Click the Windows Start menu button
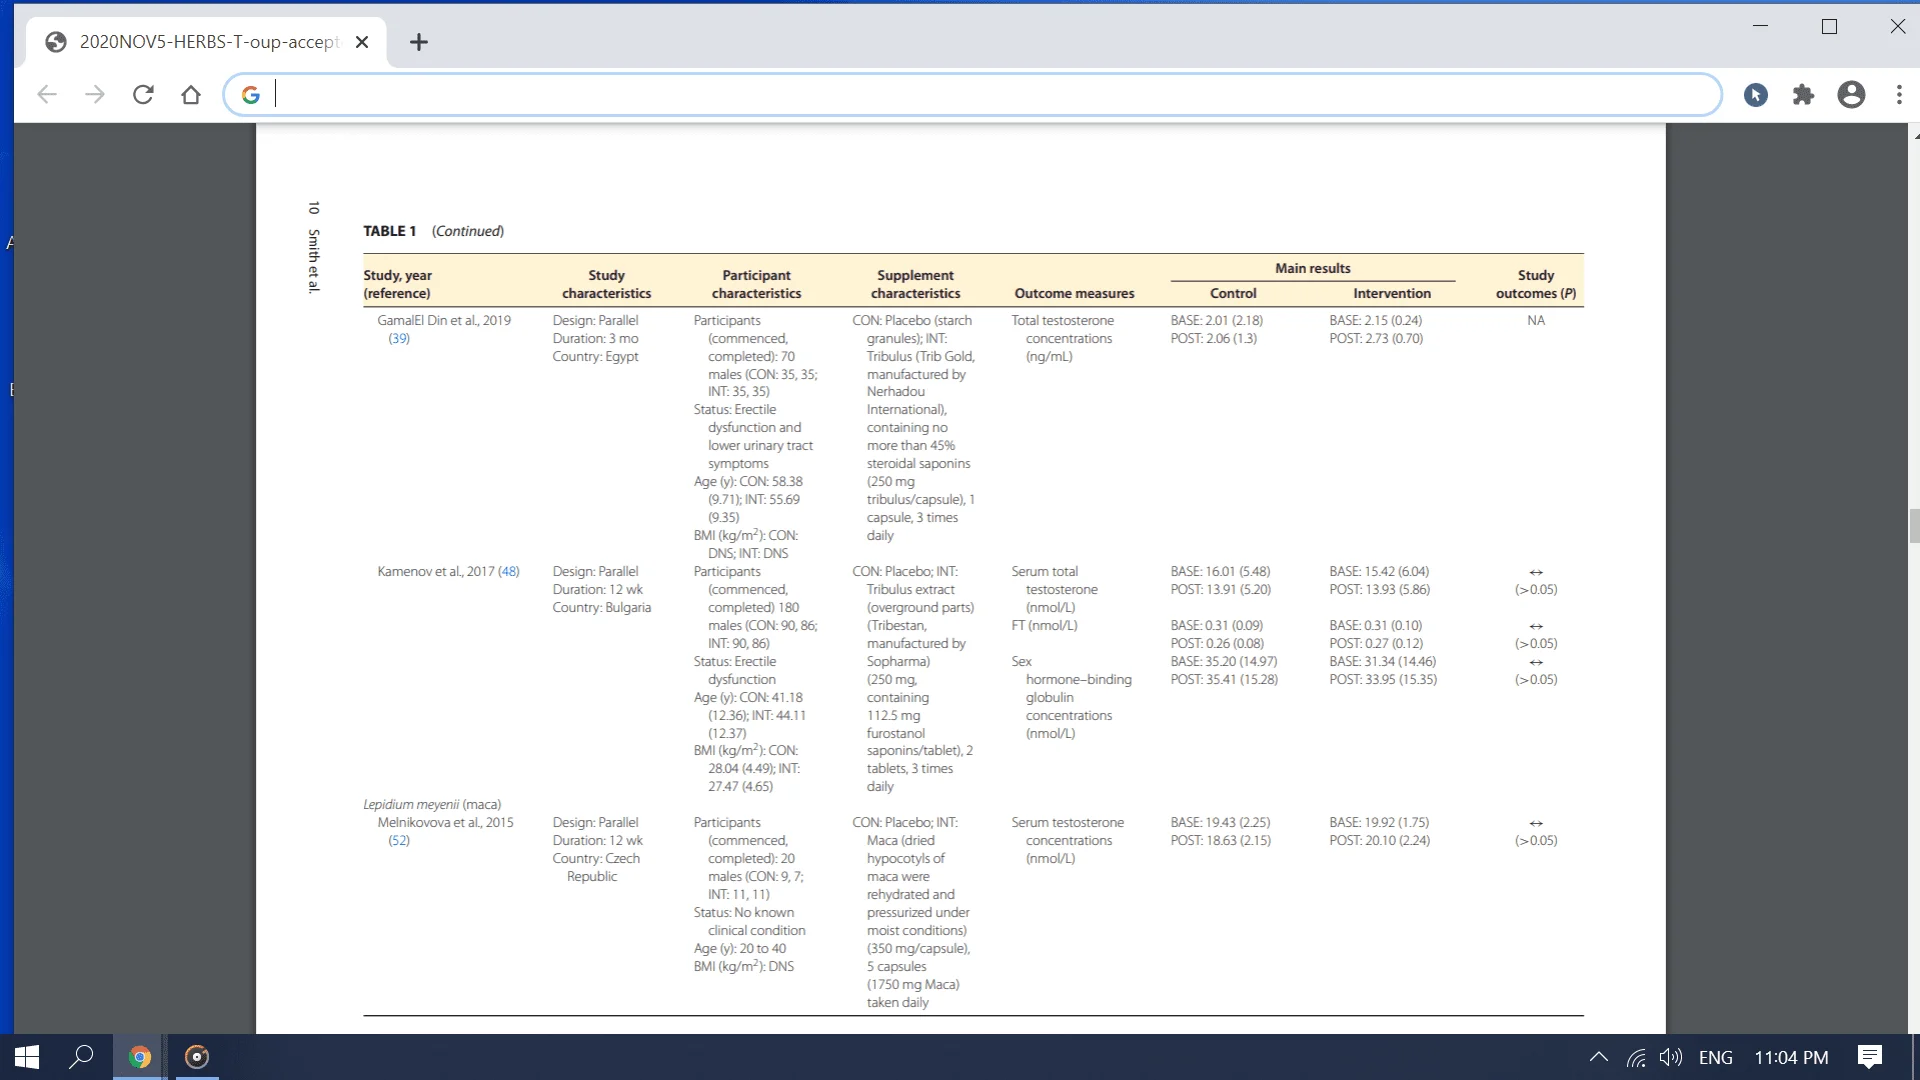This screenshot has height=1080, width=1920. point(26,1056)
